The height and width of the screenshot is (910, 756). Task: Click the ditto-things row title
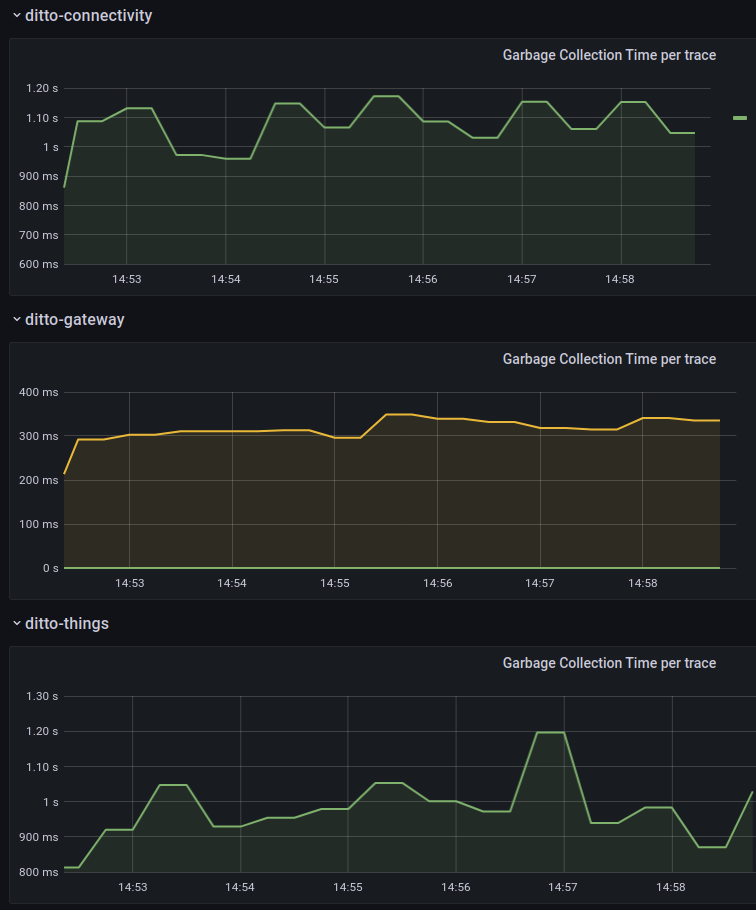[x=67, y=624]
